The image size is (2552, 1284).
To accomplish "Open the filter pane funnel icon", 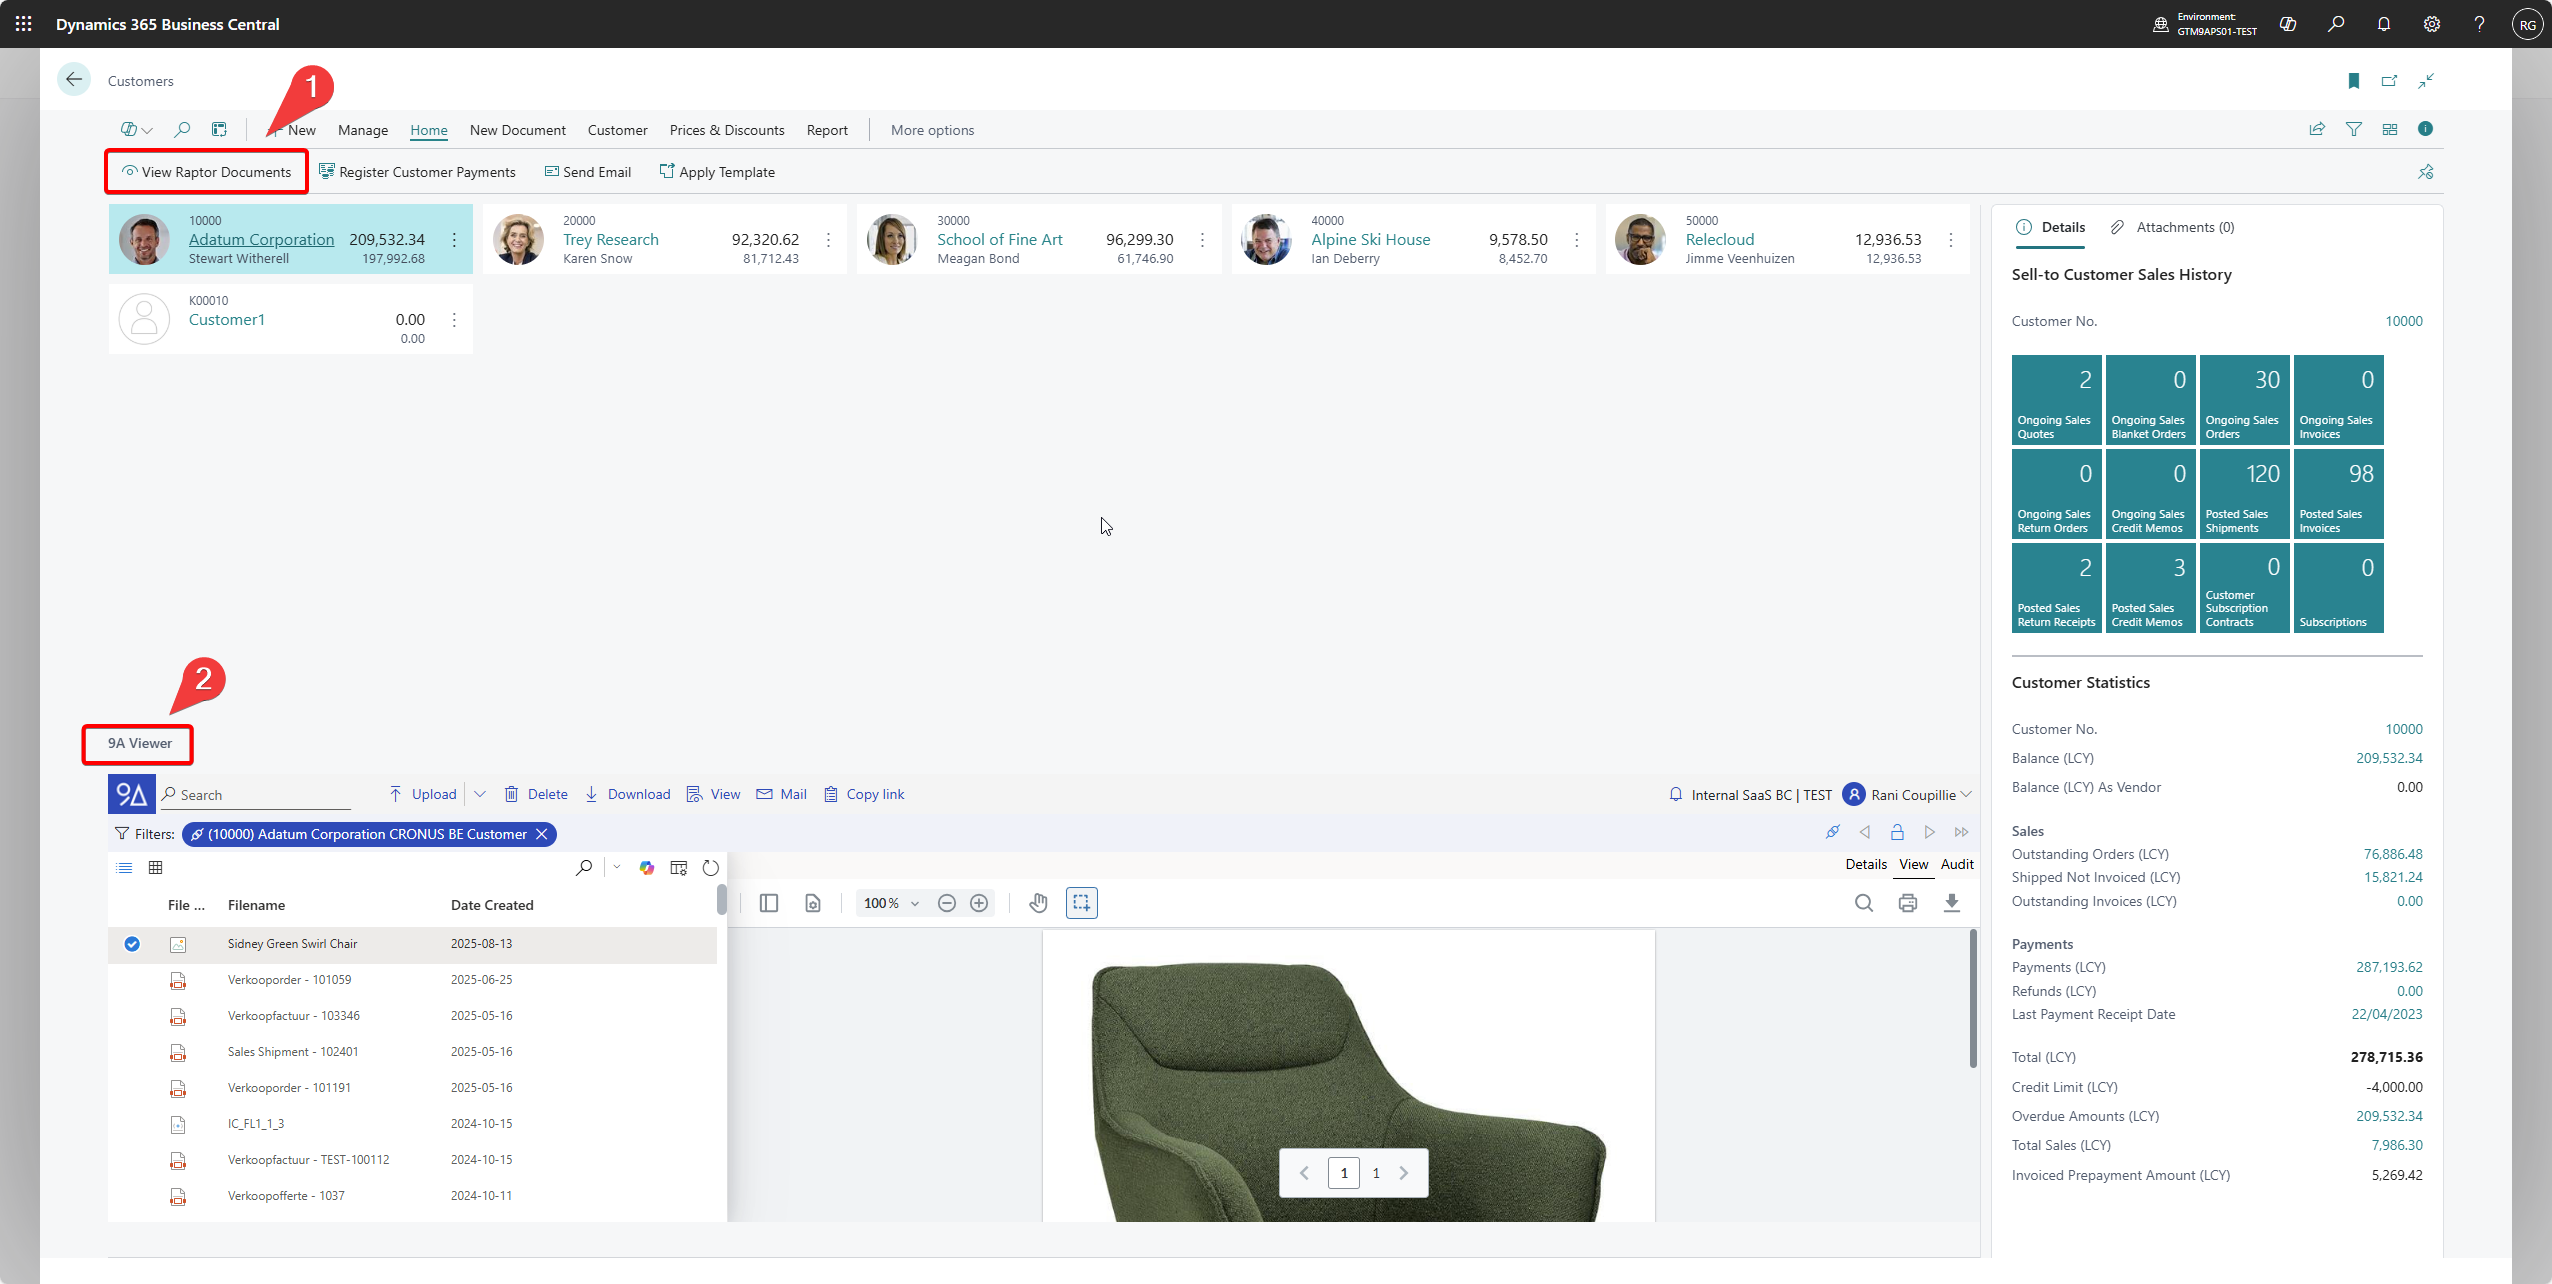I will pyautogui.click(x=2353, y=129).
